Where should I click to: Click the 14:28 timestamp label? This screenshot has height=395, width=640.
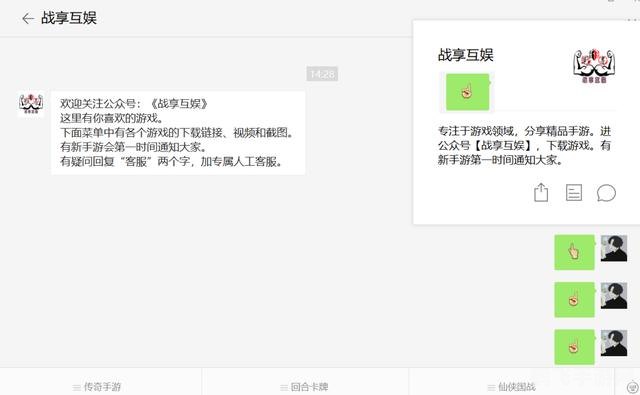click(x=322, y=74)
